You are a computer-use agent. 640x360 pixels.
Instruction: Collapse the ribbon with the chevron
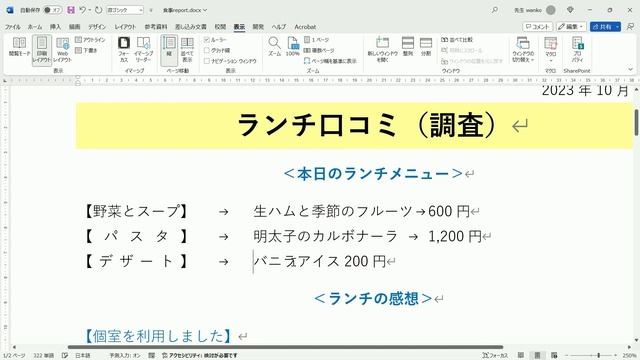tap(631, 69)
